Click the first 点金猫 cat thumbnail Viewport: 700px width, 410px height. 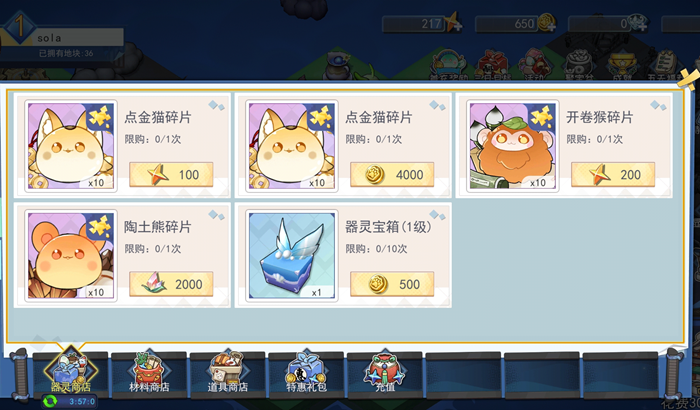pos(71,146)
